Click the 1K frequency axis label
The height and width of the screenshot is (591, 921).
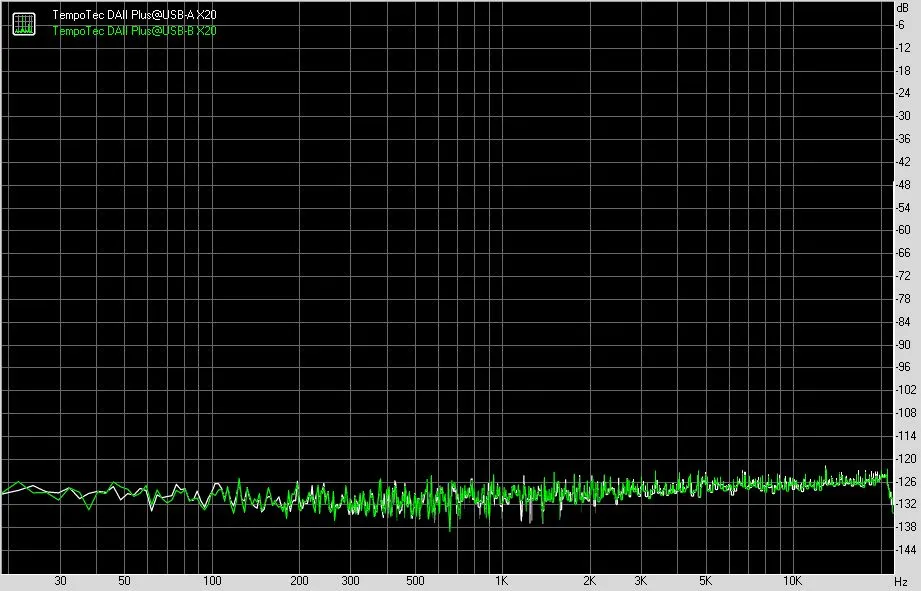(x=501, y=581)
